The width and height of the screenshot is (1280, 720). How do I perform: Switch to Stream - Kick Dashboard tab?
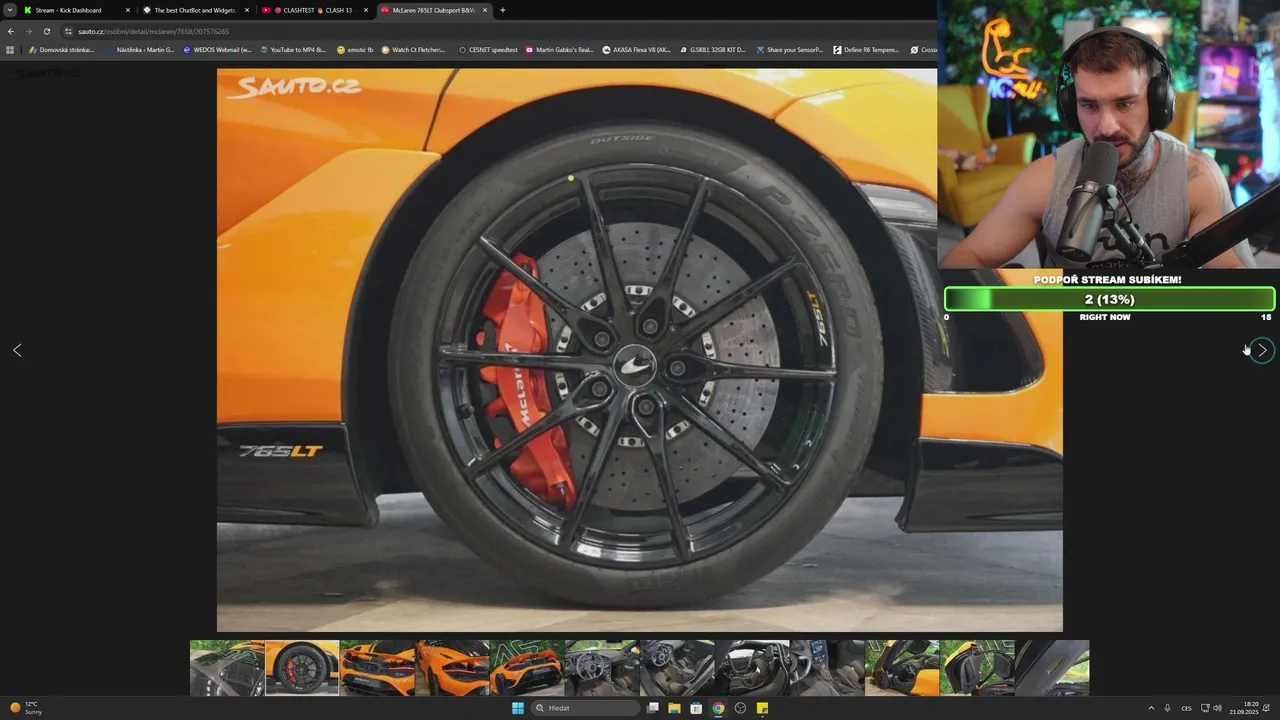(x=76, y=10)
